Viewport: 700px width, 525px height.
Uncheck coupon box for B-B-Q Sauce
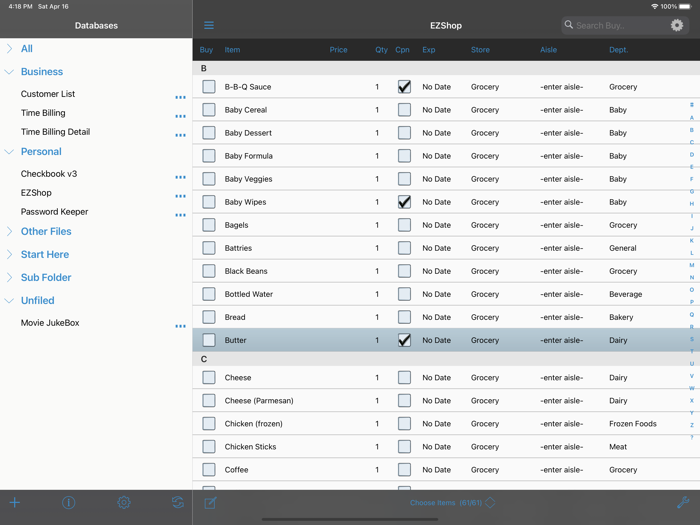(404, 87)
